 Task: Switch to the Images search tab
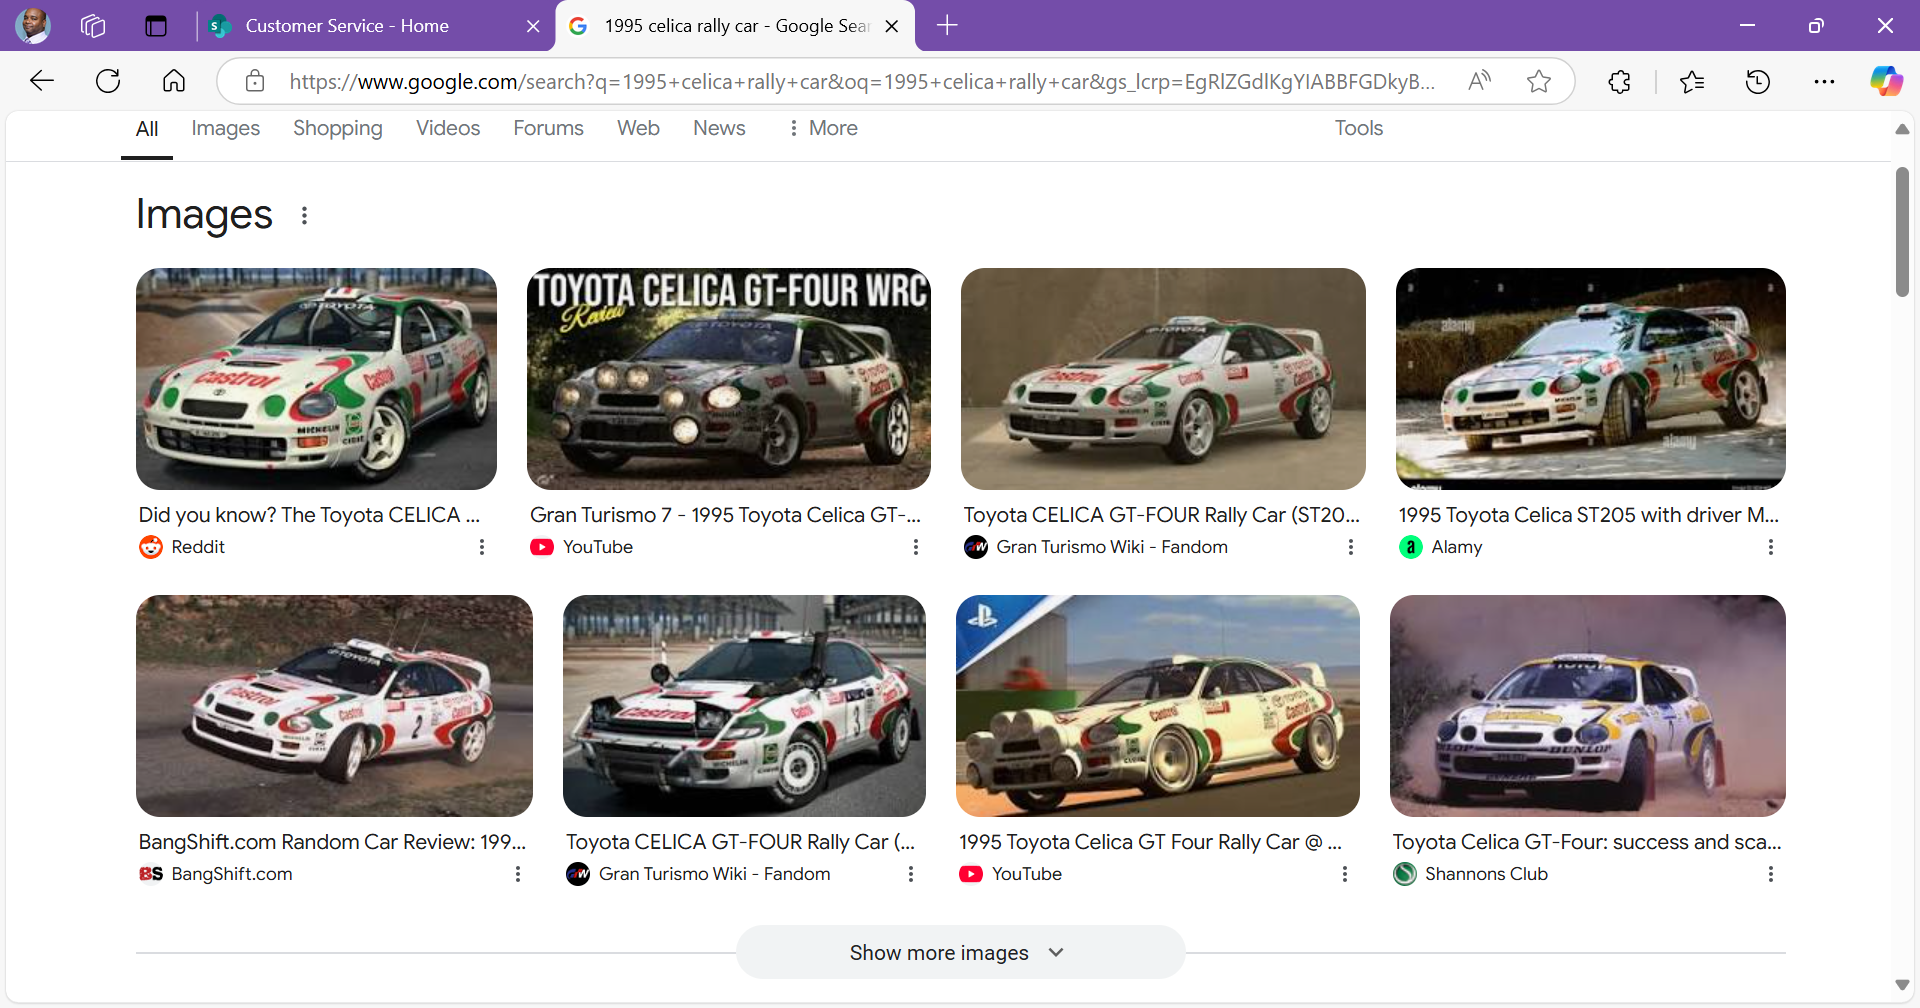pyautogui.click(x=225, y=128)
